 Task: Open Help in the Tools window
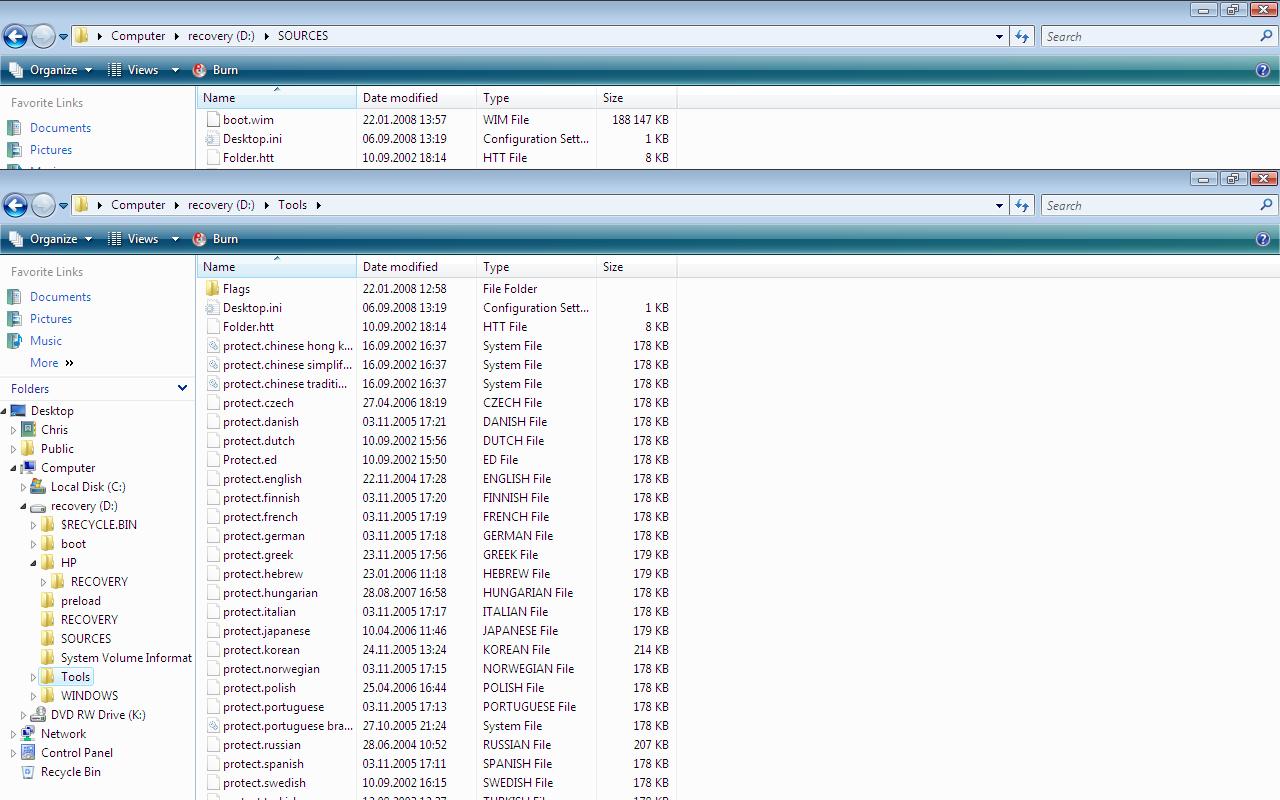[x=1263, y=239]
